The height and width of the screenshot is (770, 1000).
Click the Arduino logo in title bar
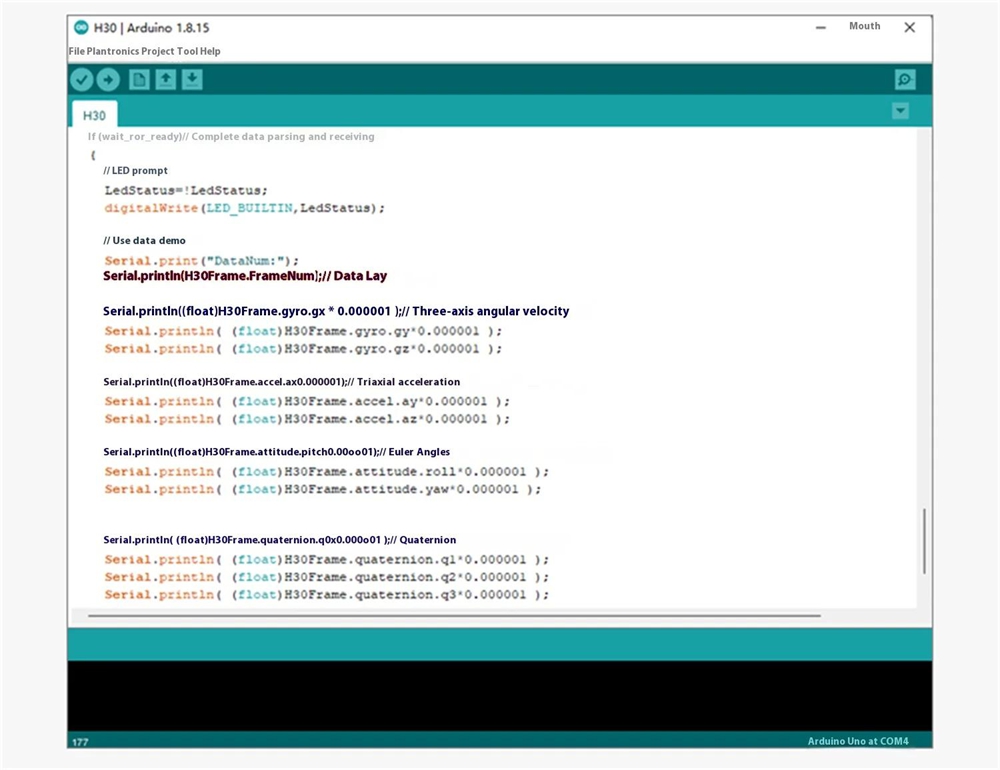pyautogui.click(x=81, y=28)
